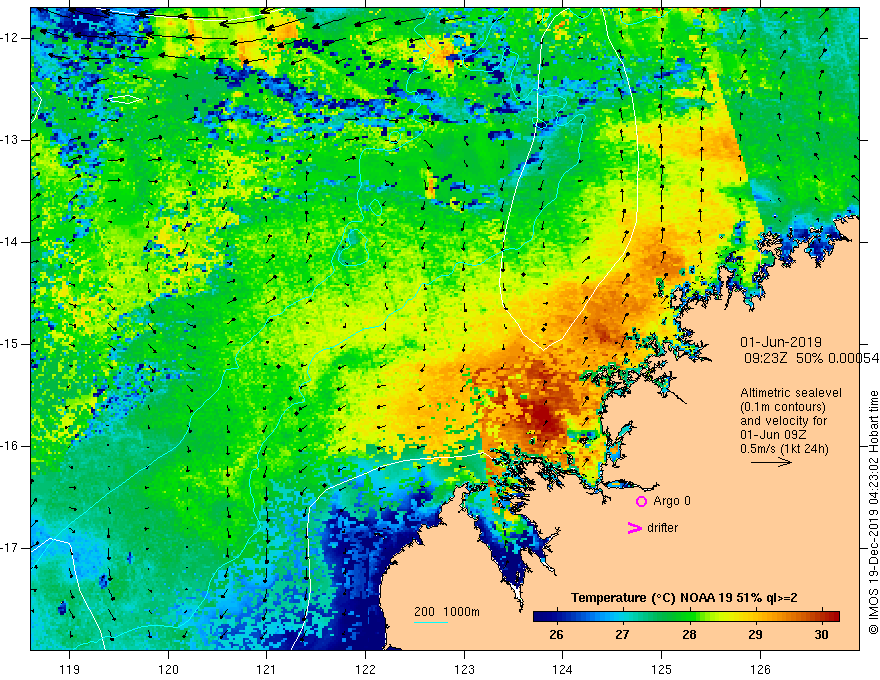
Task: Click the 'drifter' label
Action: click(x=662, y=528)
